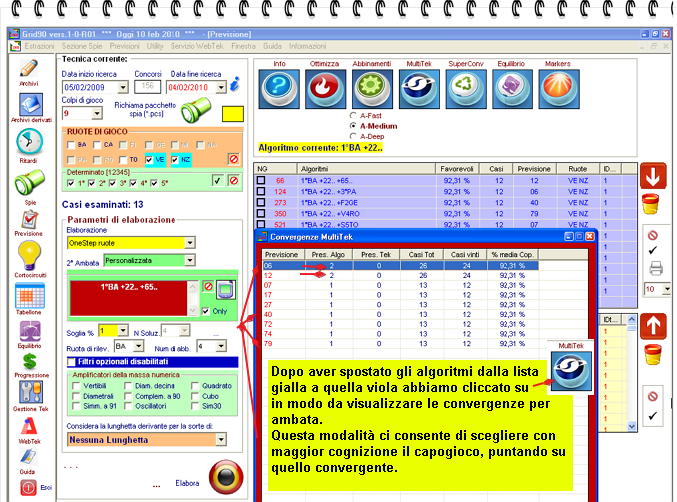This screenshot has height=502, width=677.
Task: Click the Richiama pacchetto spia flashlight
Action: 196,111
